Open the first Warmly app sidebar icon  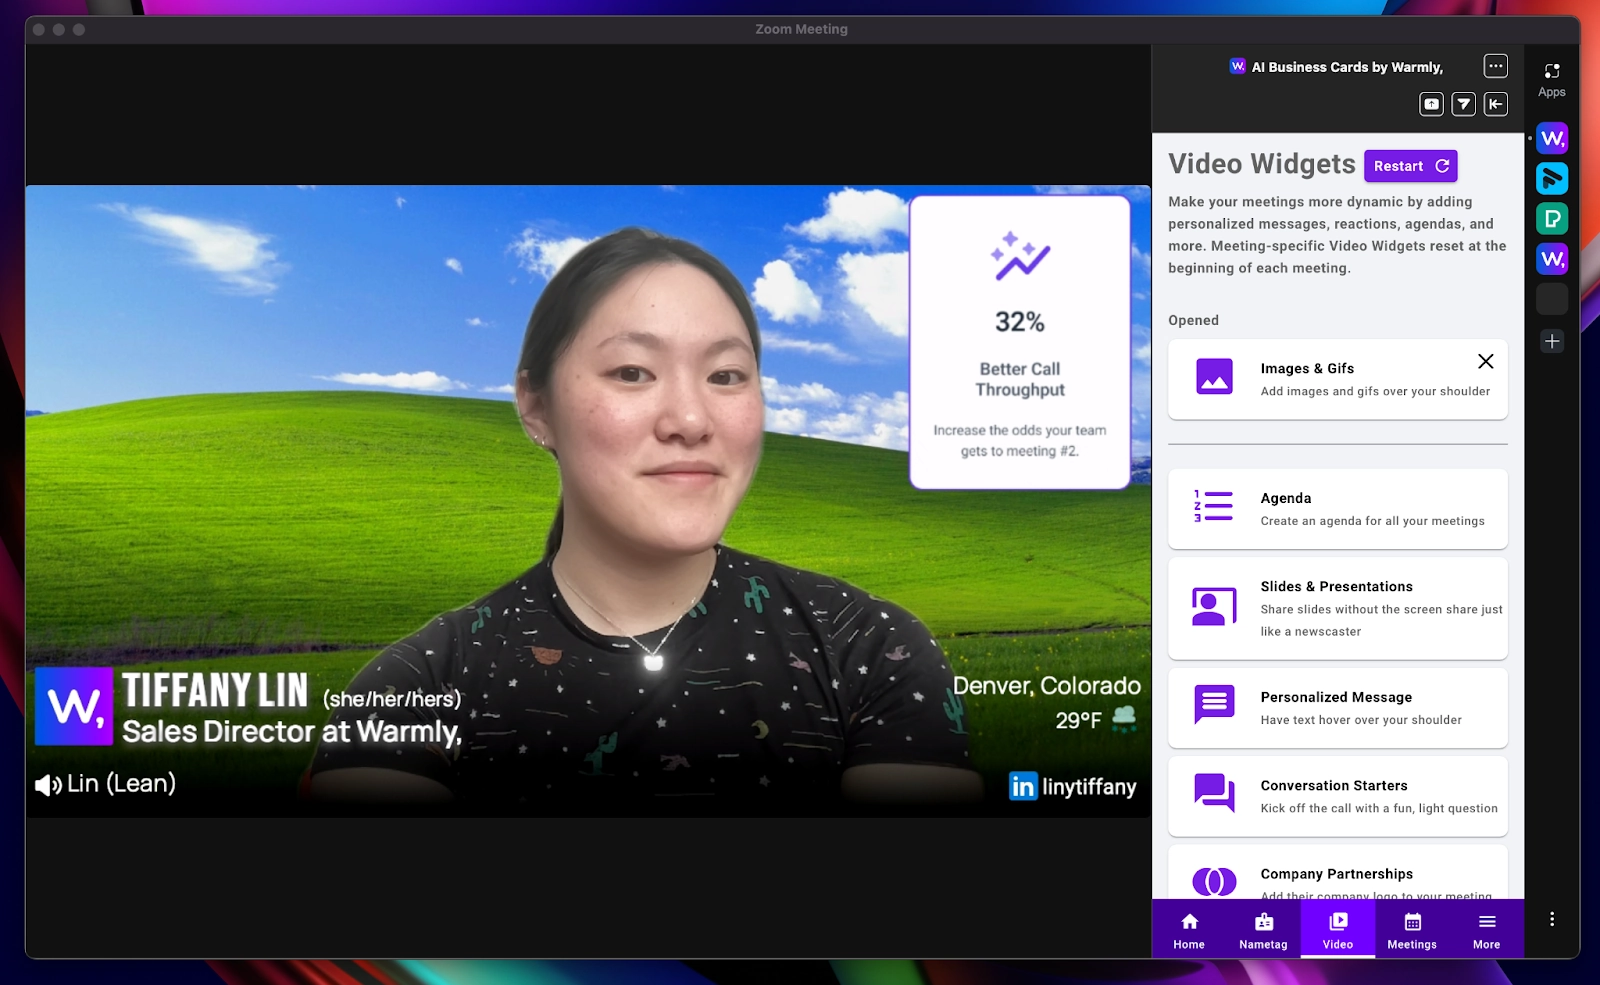click(x=1552, y=138)
